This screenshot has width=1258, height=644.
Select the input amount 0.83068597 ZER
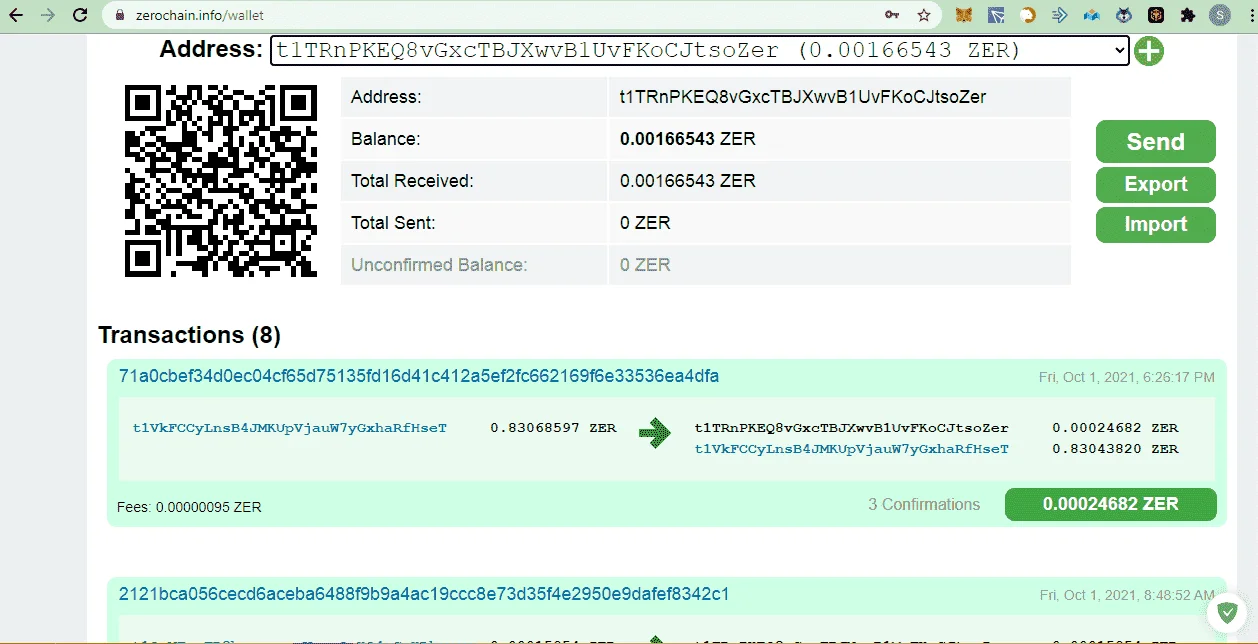click(553, 428)
